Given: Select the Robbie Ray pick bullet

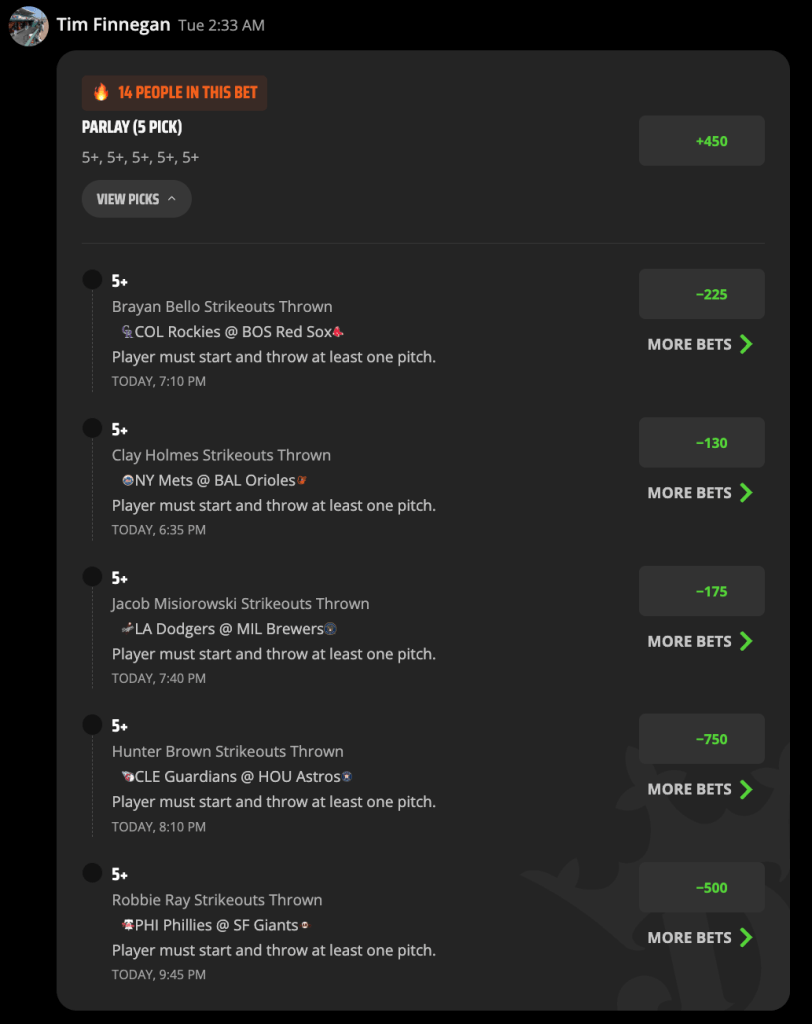Looking at the screenshot, I should 92,872.
